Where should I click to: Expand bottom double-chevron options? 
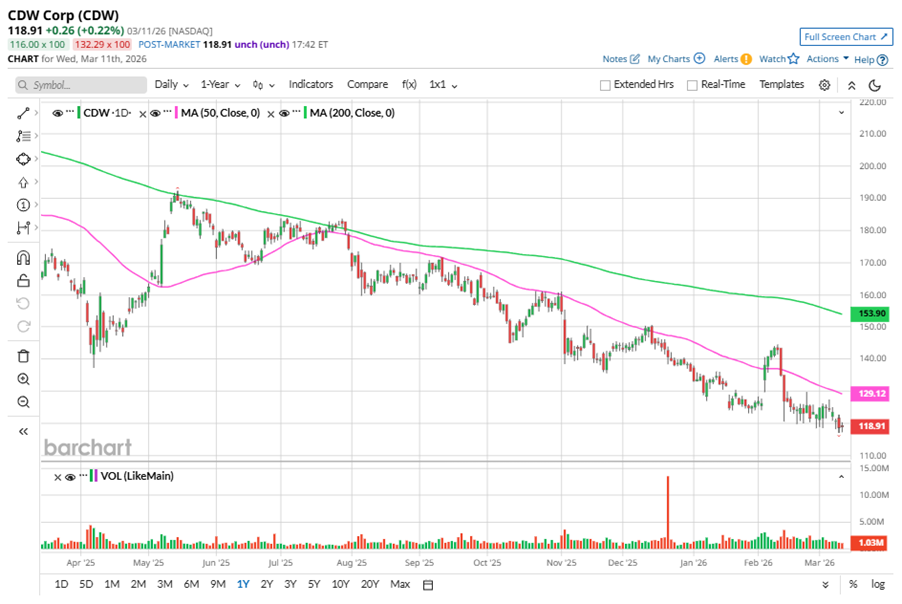pyautogui.click(x=825, y=584)
